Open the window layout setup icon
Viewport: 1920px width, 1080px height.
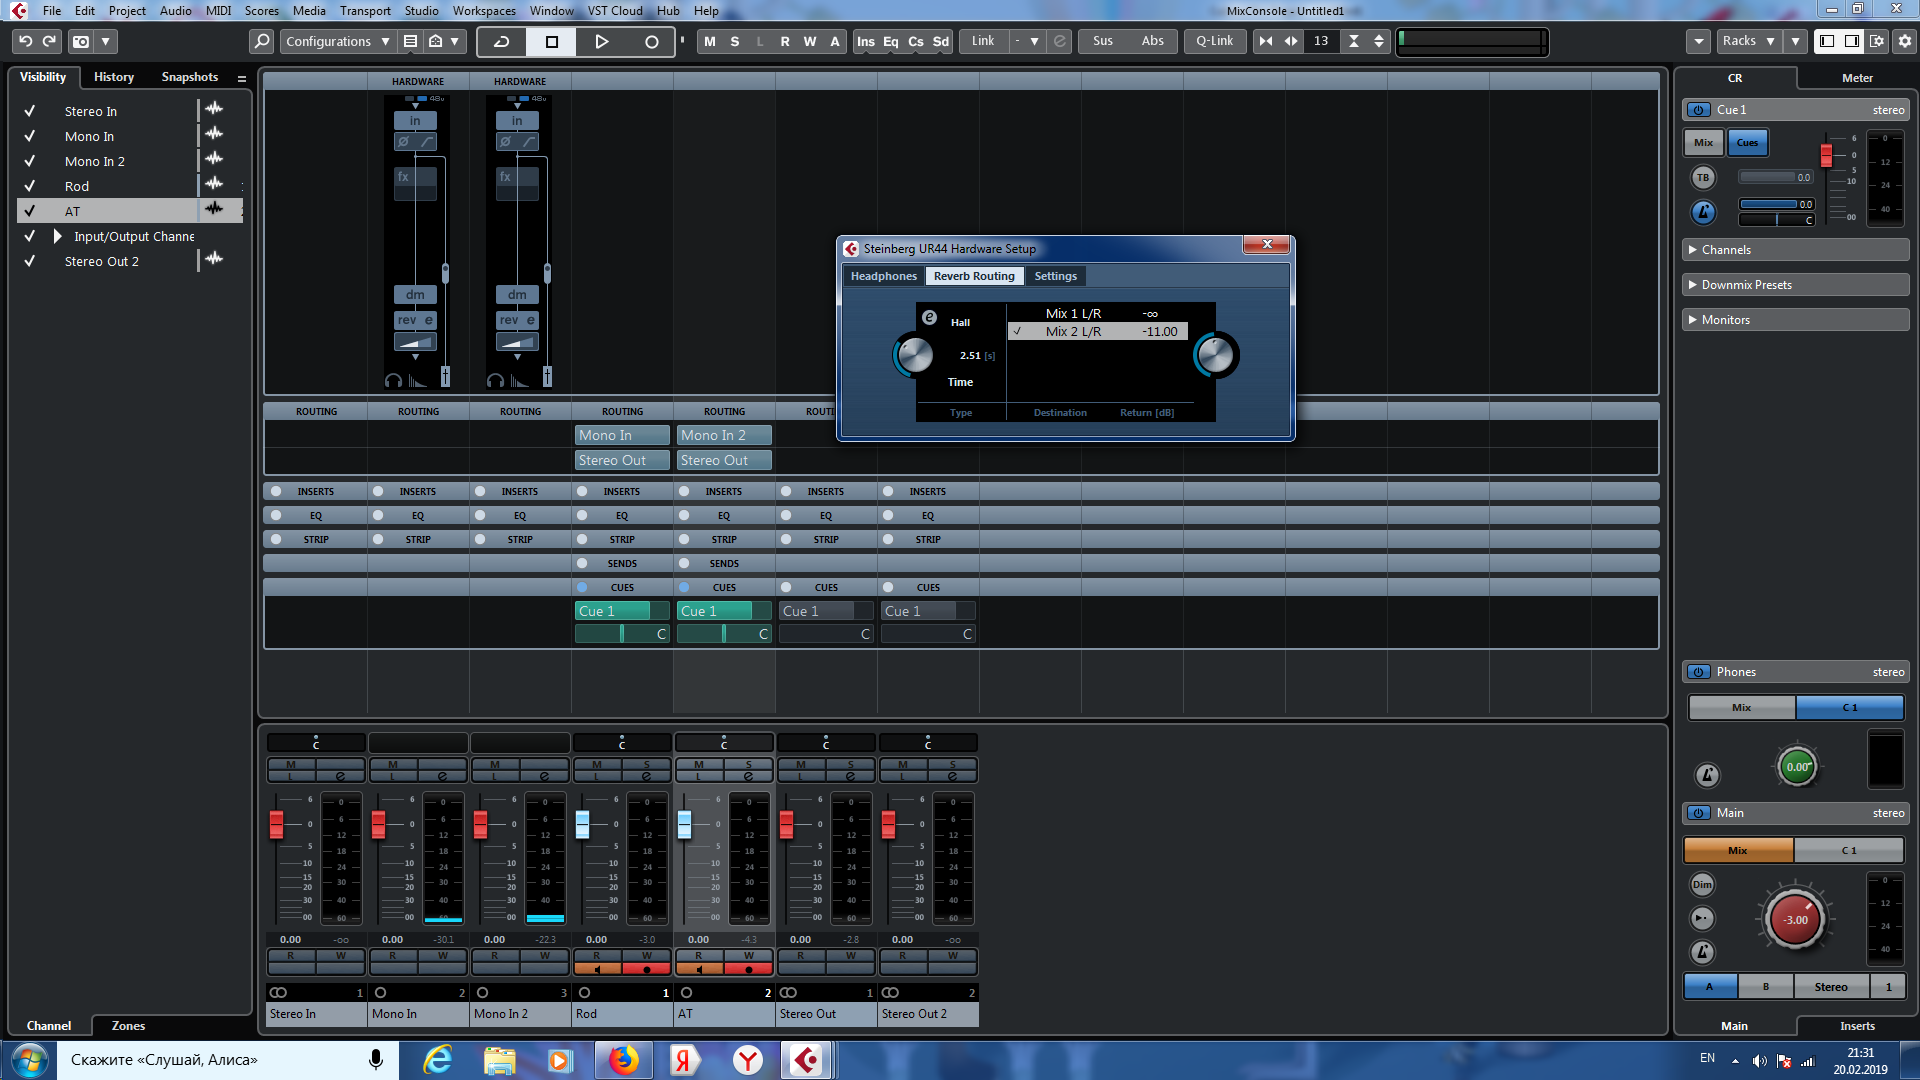point(1877,41)
